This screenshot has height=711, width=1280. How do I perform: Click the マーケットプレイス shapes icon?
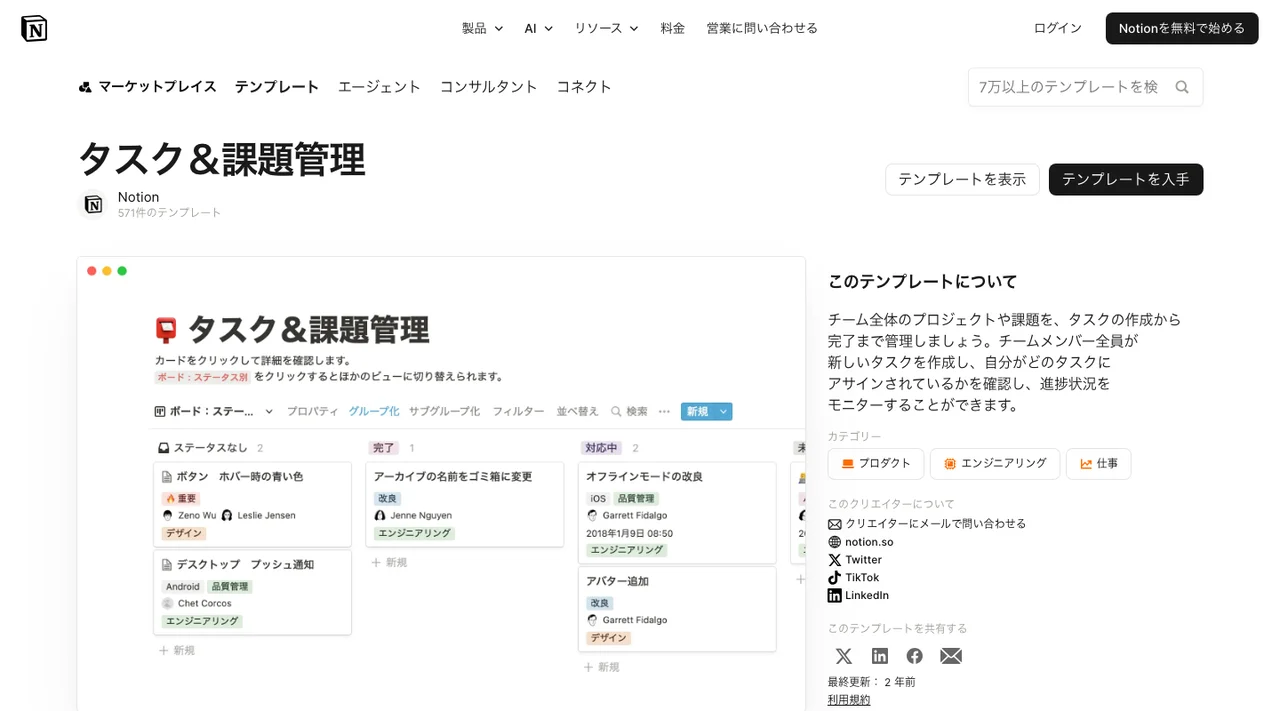pos(85,87)
